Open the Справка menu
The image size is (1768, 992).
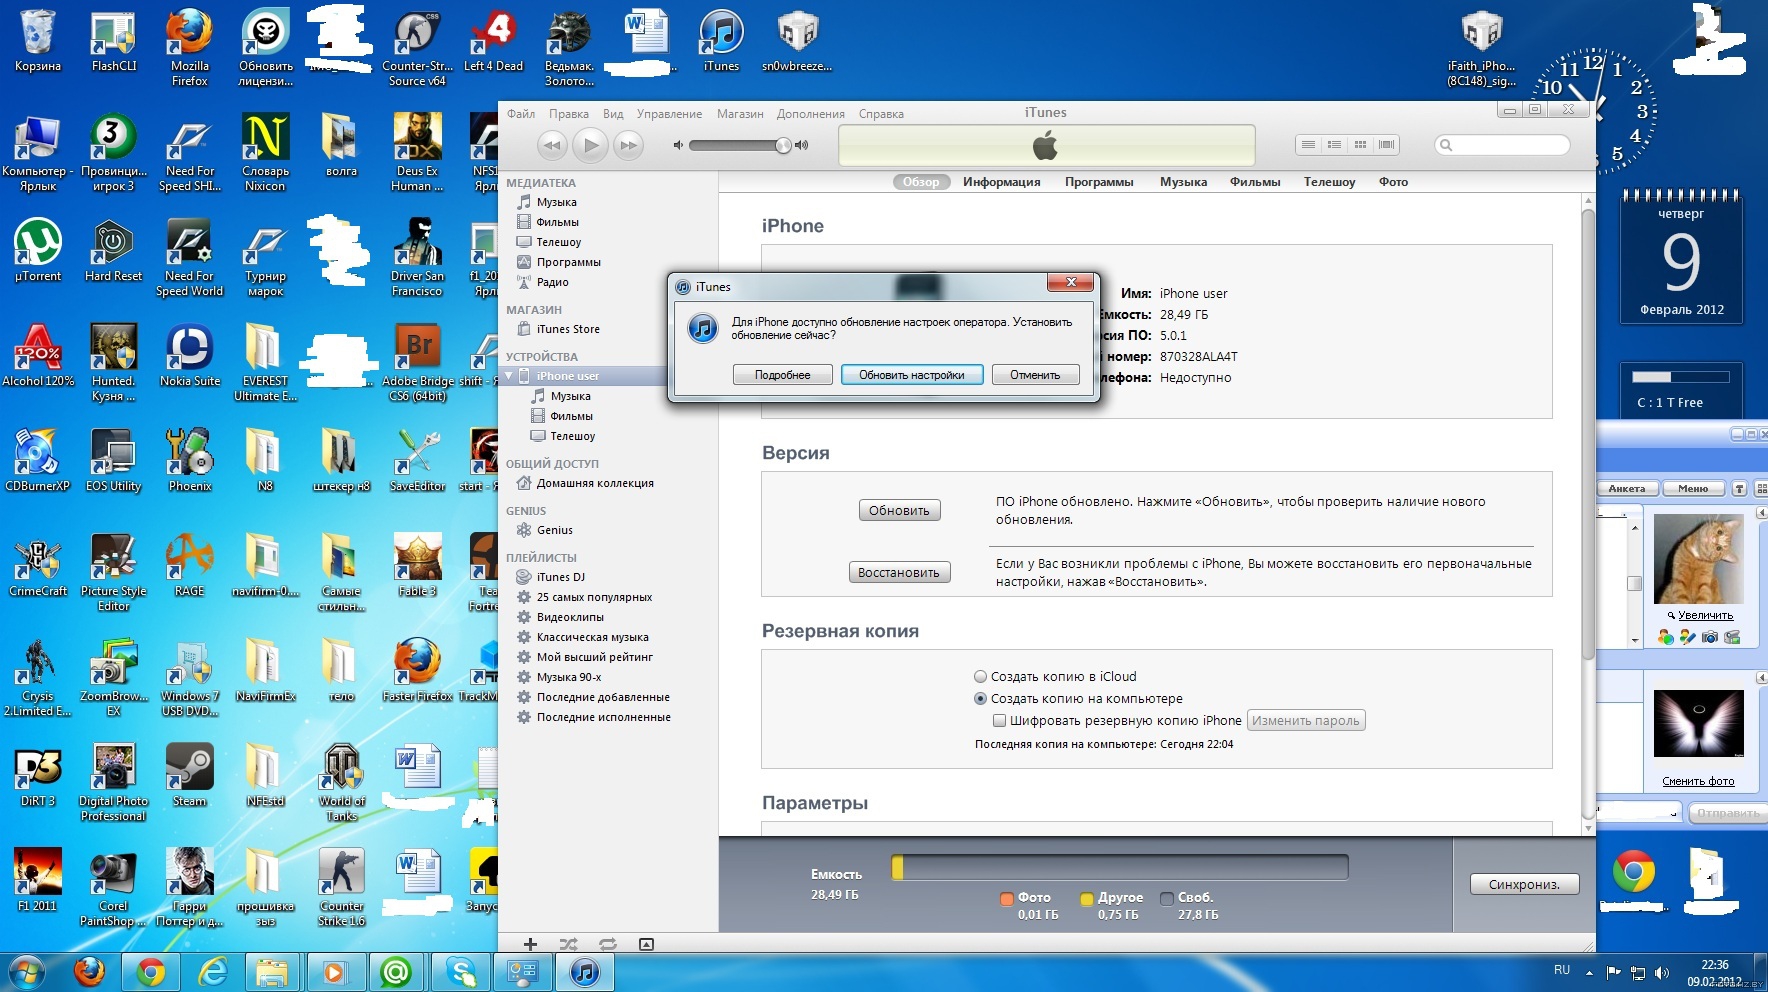click(x=881, y=114)
